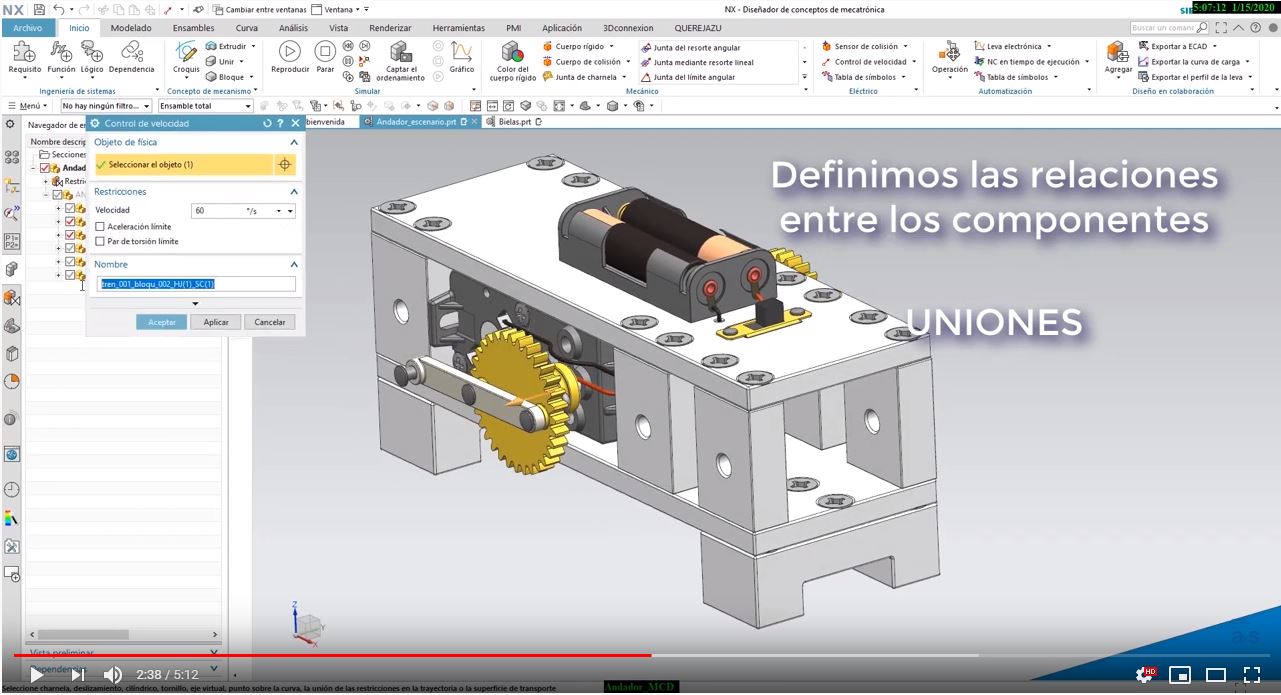Open the Andador_escenario.prt document tab

click(421, 122)
